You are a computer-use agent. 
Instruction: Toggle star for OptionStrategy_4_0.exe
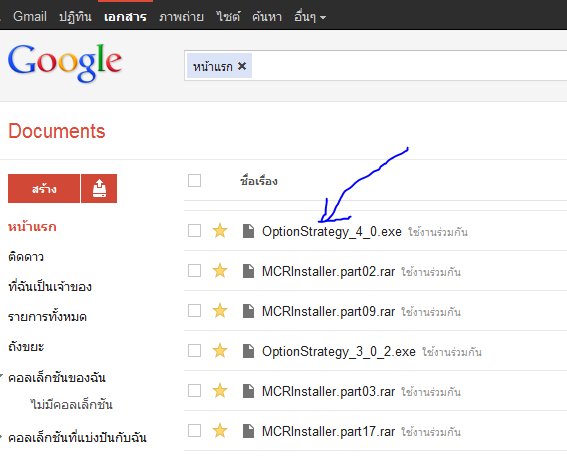point(220,231)
